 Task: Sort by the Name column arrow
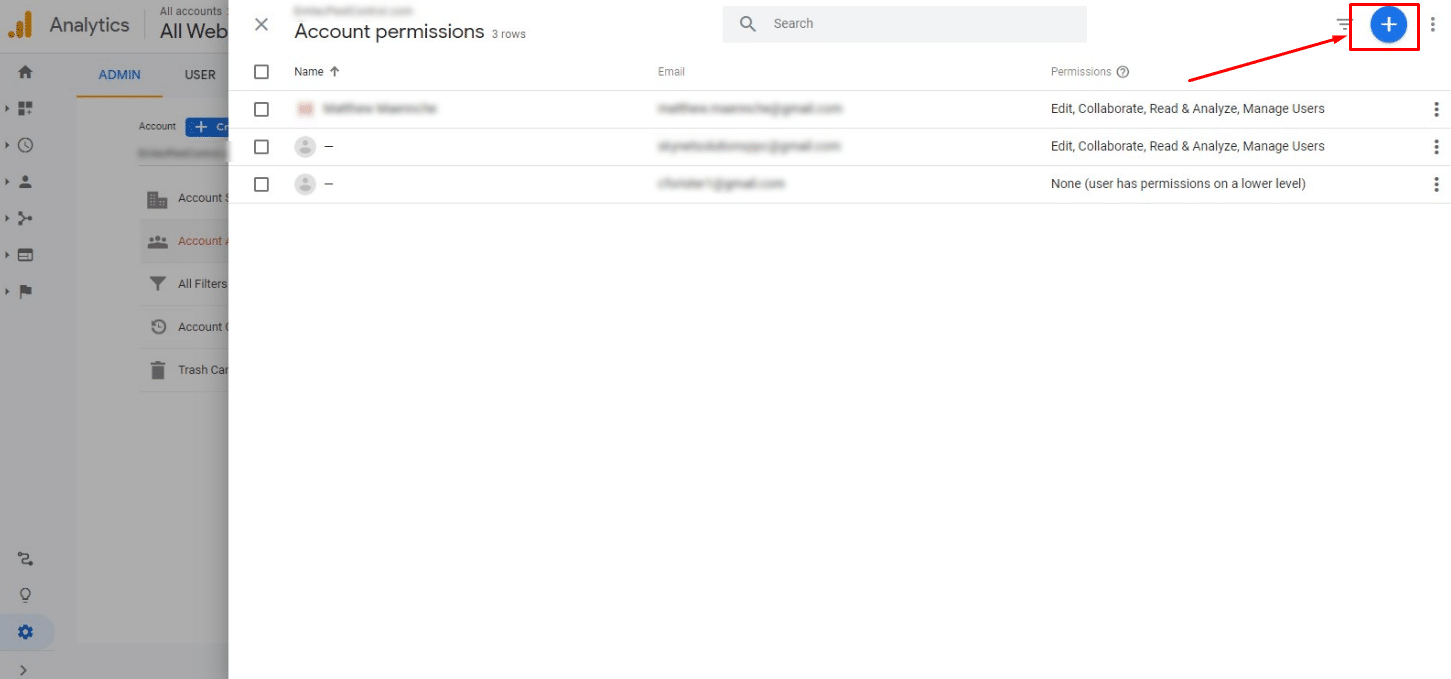point(335,72)
